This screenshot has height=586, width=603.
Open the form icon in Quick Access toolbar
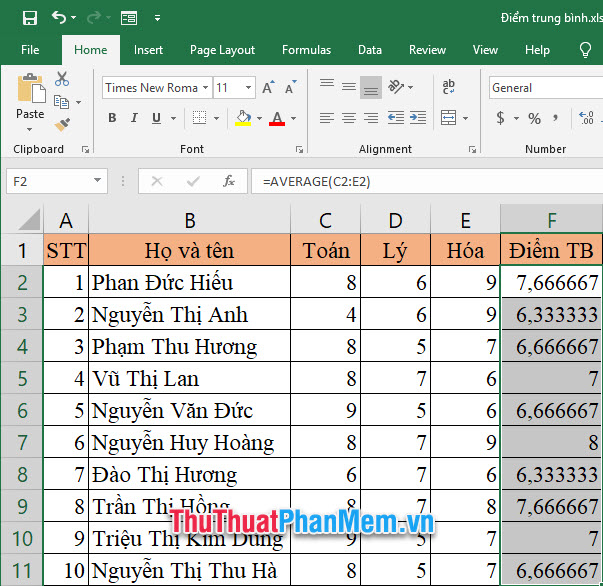[x=128, y=18]
